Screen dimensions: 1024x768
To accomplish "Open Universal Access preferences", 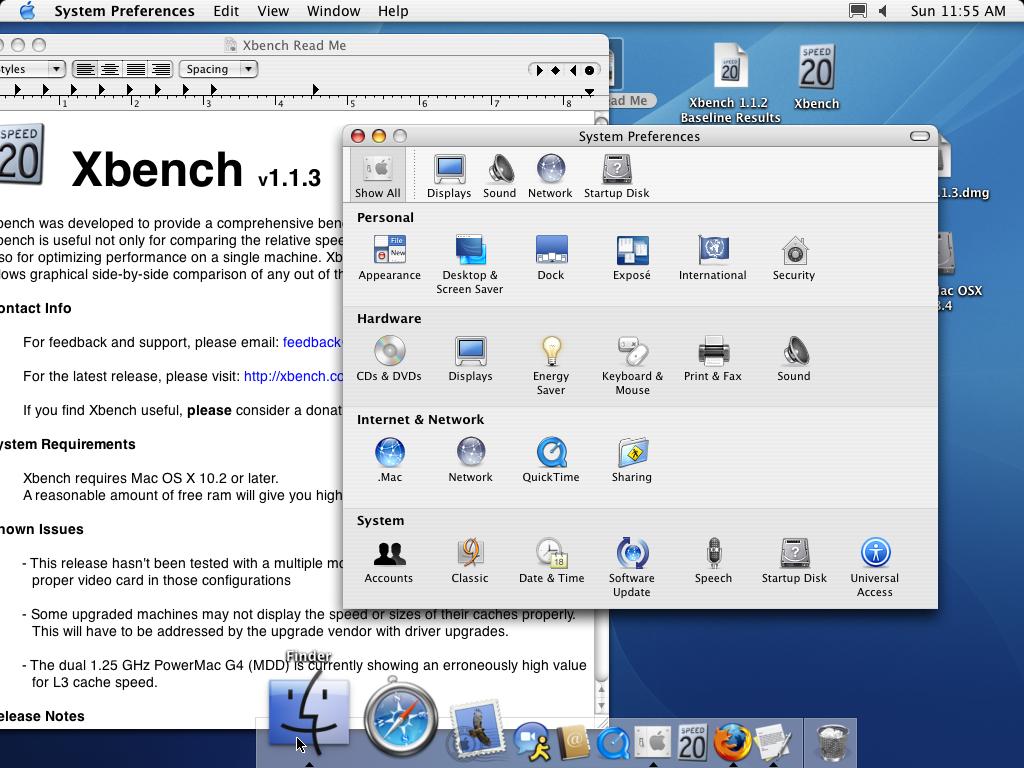I will (874, 568).
